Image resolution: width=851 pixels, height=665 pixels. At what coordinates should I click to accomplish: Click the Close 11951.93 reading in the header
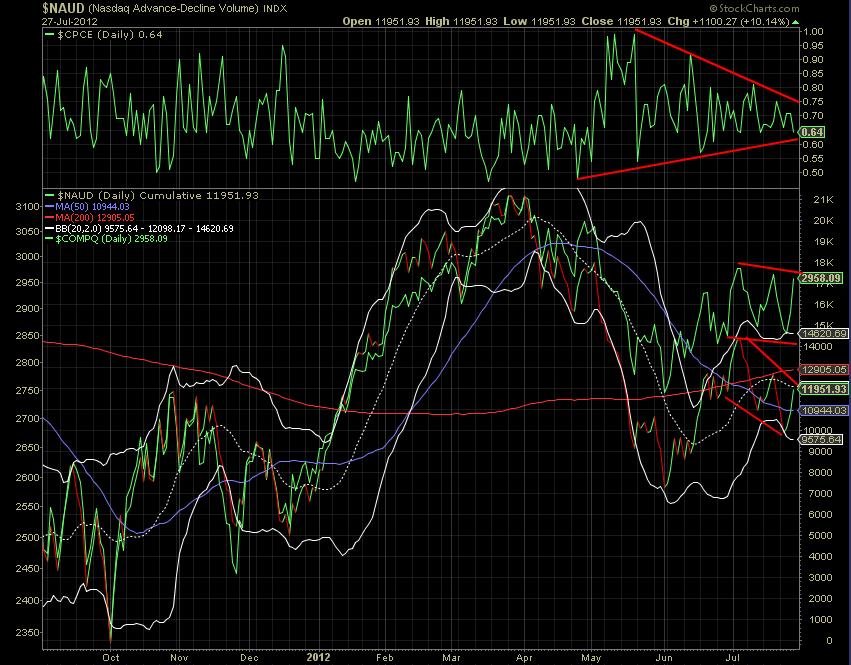[x=621, y=22]
